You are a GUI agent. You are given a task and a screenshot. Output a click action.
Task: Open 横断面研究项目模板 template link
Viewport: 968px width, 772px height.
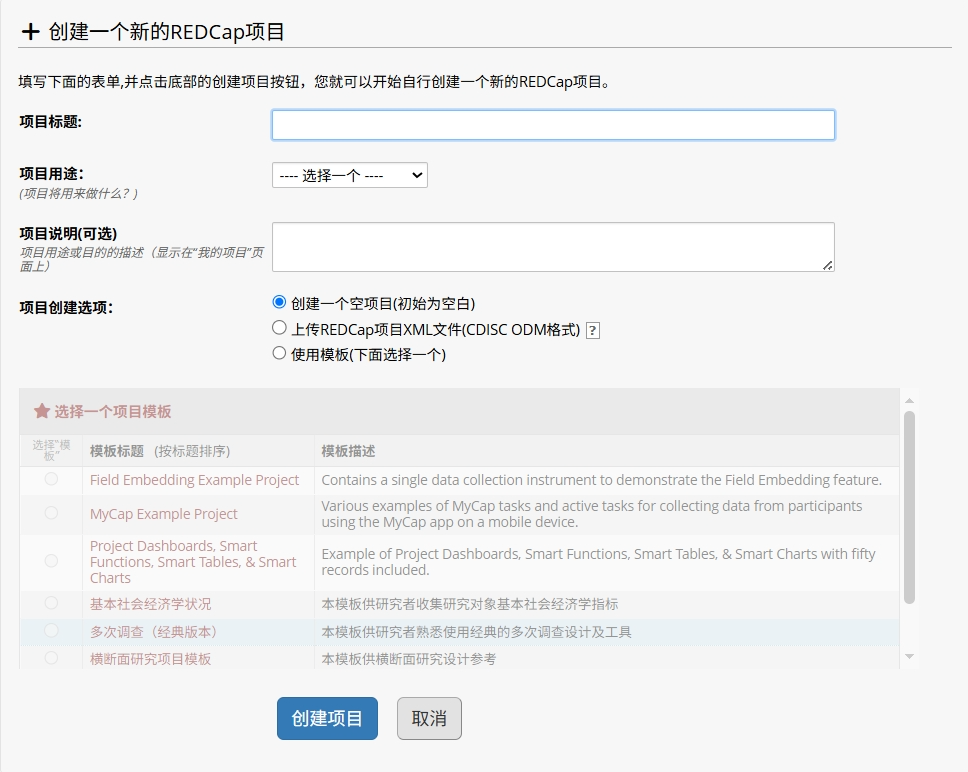tap(151, 659)
